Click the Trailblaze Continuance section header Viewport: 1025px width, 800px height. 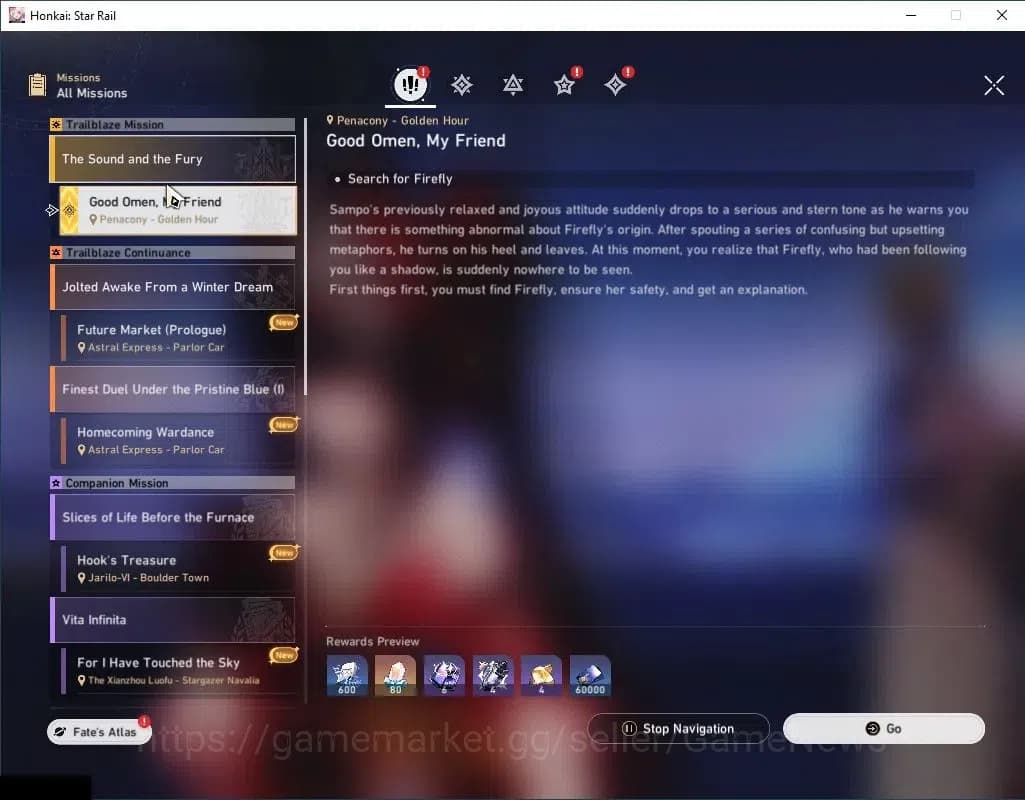point(173,252)
